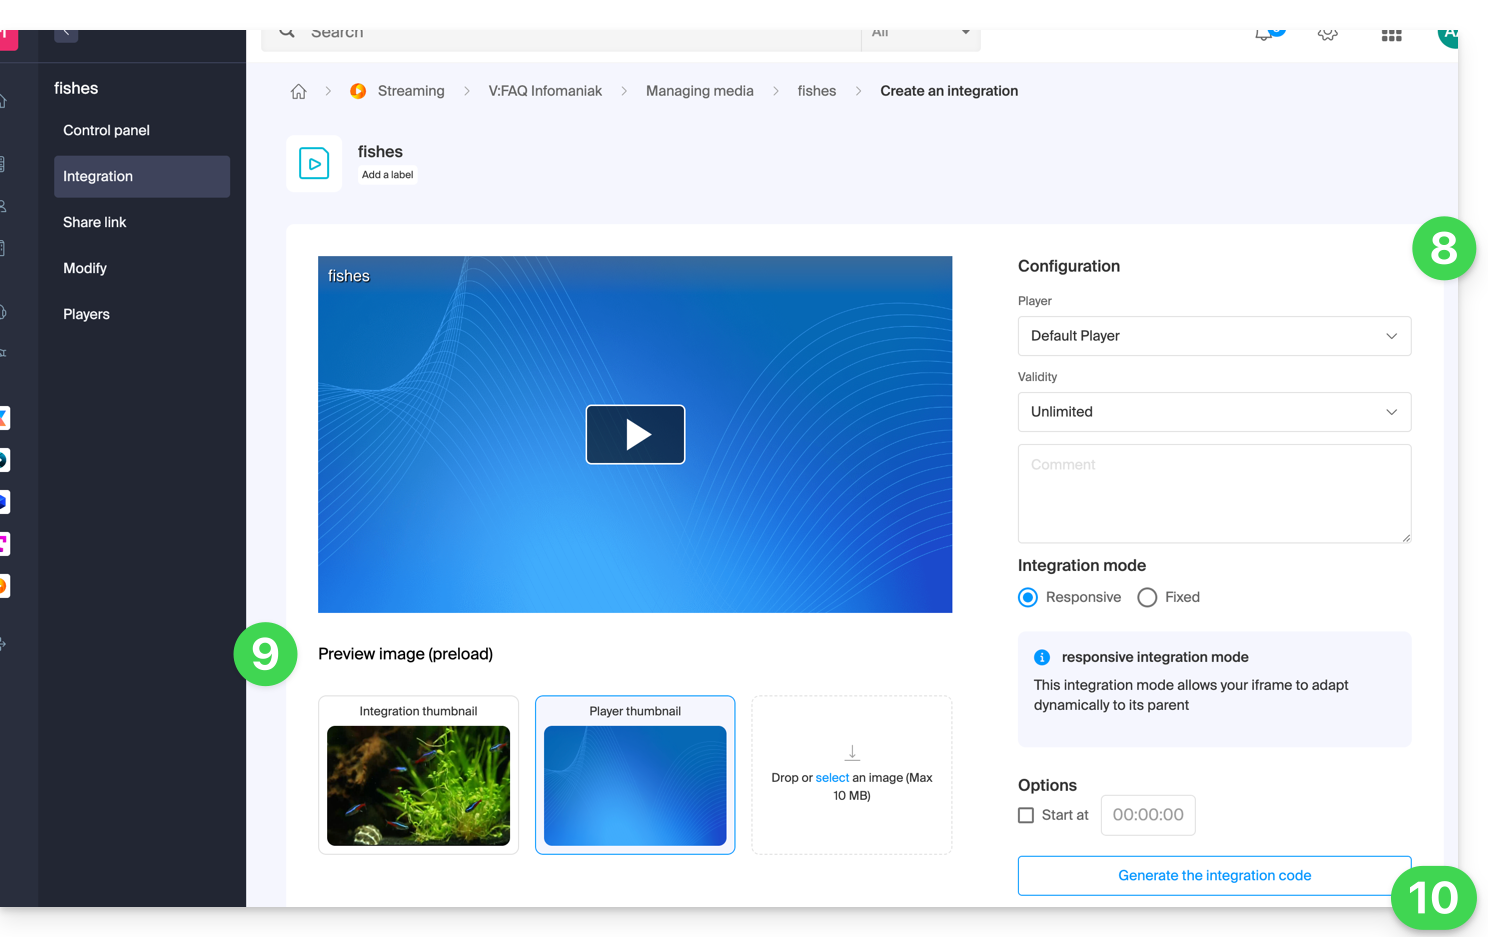The width and height of the screenshot is (1488, 937).
Task: Click the home icon in breadcrumb
Action: (298, 91)
